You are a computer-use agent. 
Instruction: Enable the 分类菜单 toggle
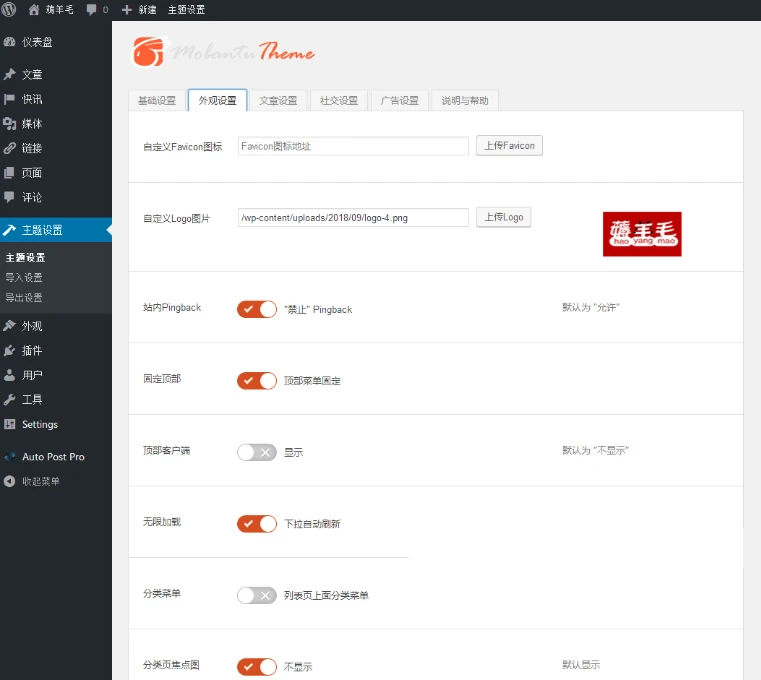pos(257,595)
